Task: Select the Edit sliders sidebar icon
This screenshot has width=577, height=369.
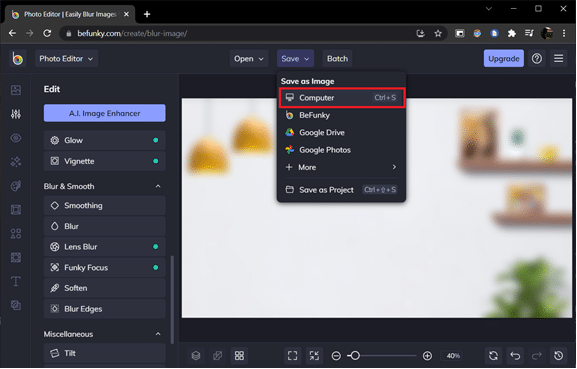Action: (x=16, y=114)
